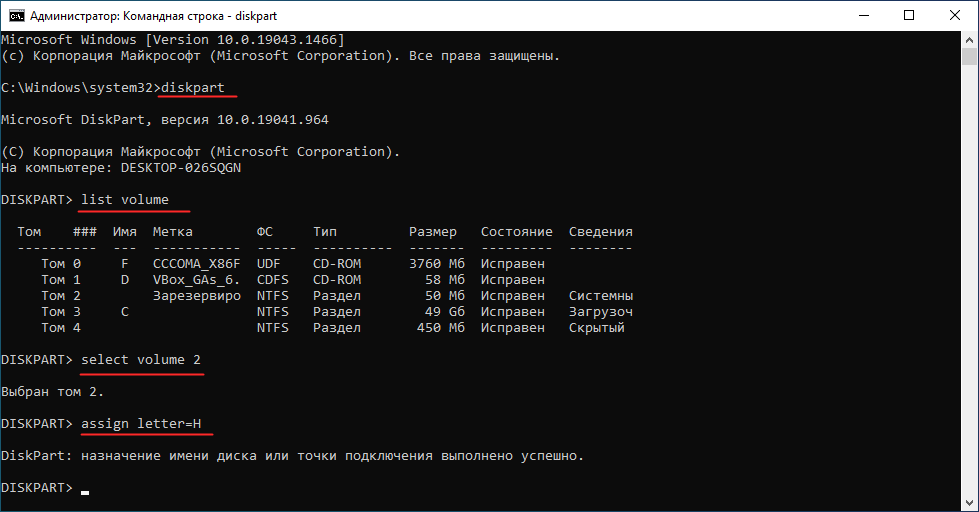Click the size value '450 Мб'
The image size is (979, 512).
(x=441, y=328)
